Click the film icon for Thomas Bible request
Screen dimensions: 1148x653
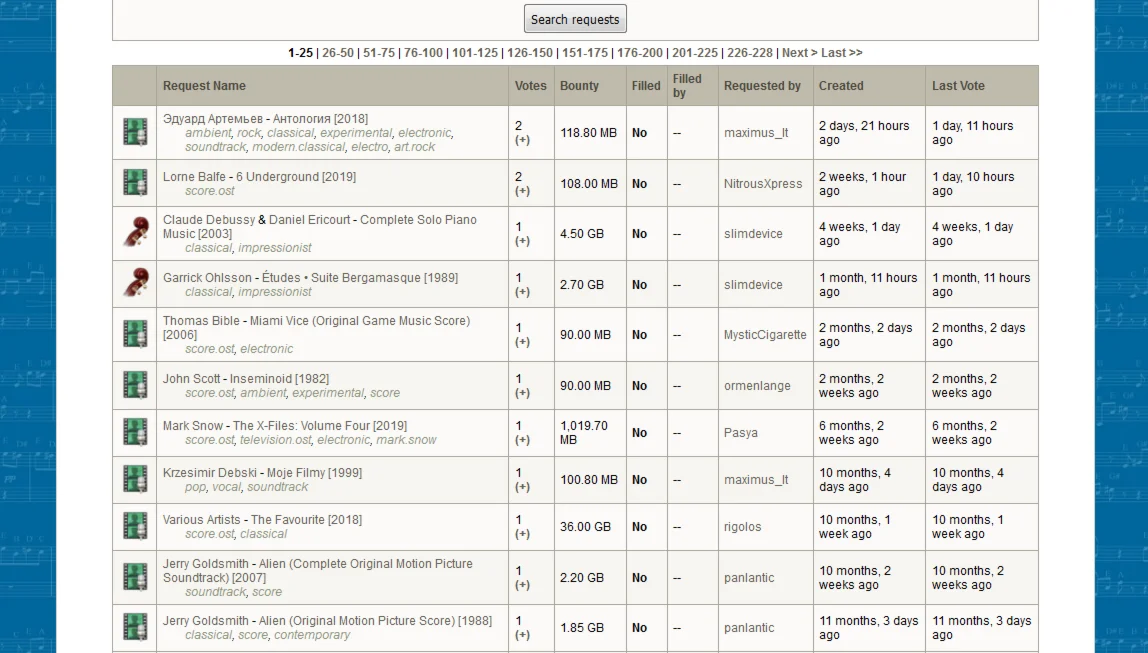[x=135, y=335]
